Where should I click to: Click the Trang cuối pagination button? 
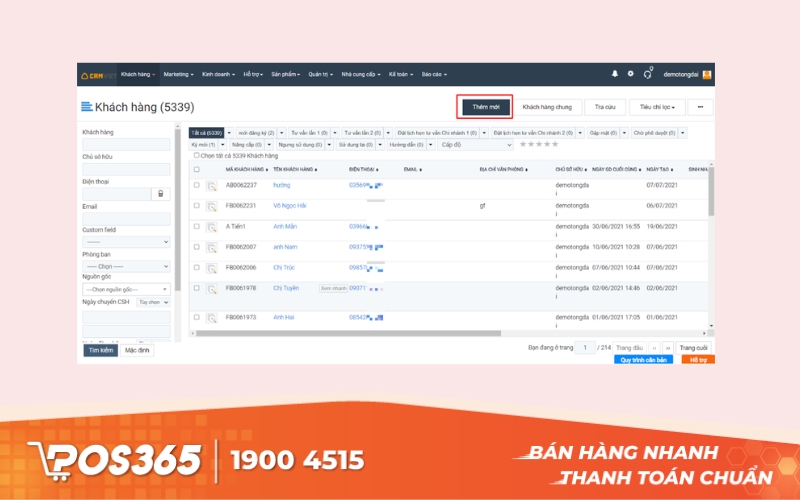(693, 348)
